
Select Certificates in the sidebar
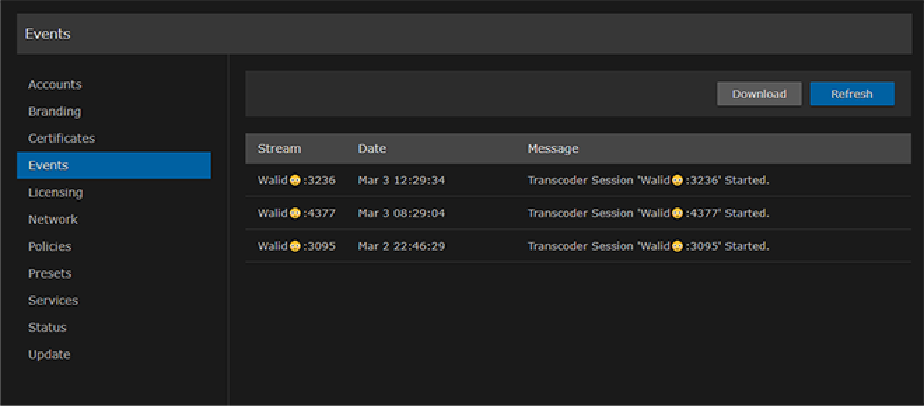61,139
